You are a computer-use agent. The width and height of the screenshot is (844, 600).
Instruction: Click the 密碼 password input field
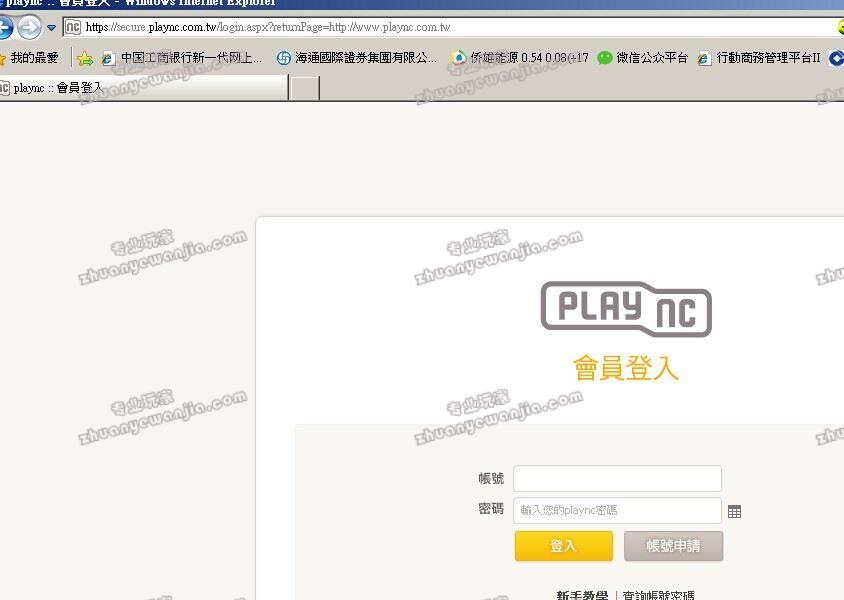617,510
